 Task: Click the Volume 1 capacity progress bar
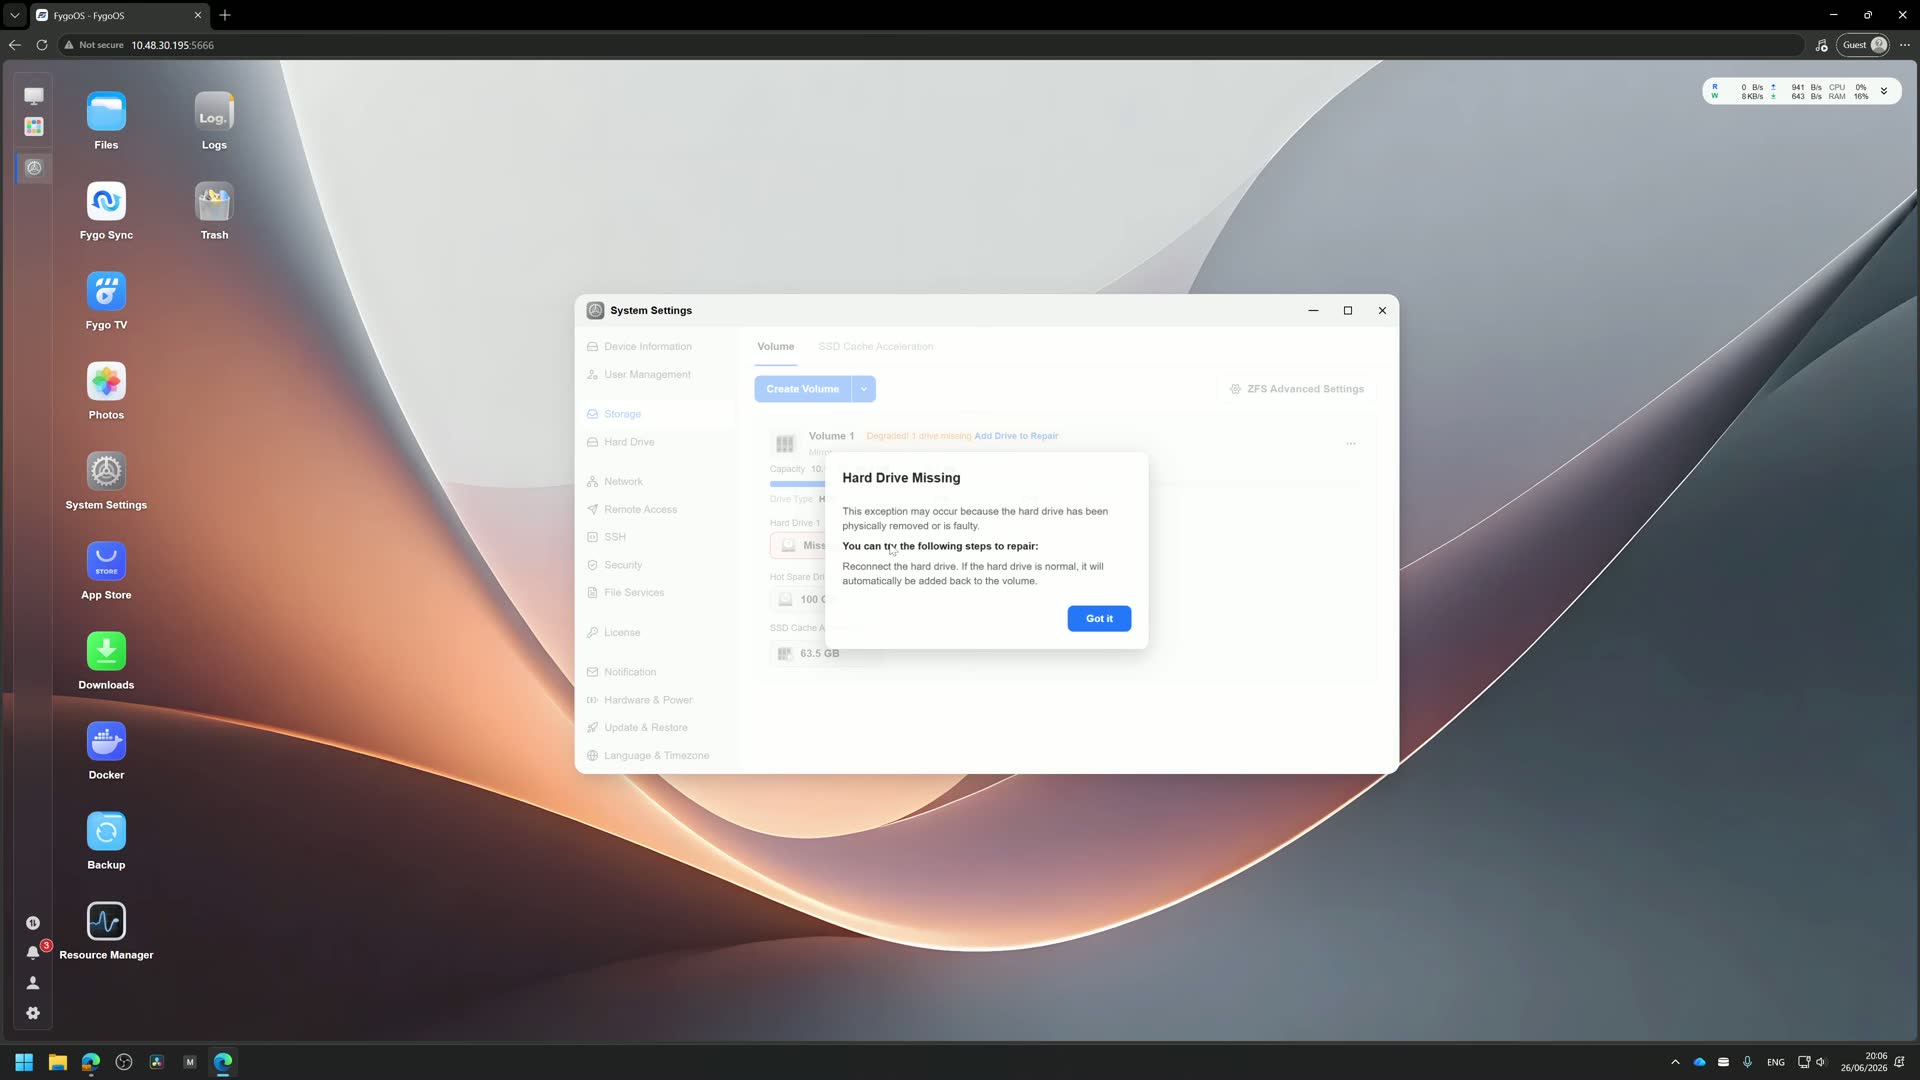[1065, 484]
